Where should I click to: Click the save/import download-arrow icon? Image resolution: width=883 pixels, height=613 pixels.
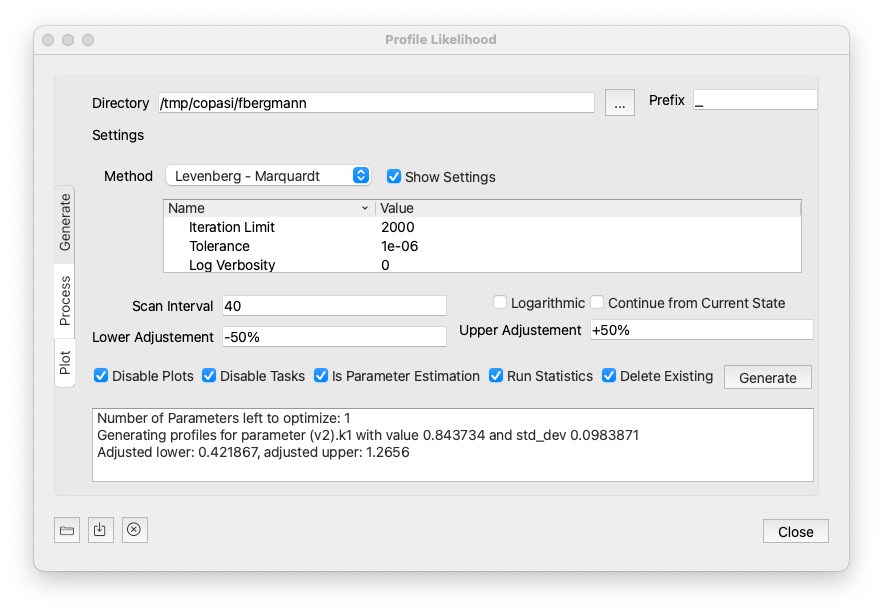(100, 530)
